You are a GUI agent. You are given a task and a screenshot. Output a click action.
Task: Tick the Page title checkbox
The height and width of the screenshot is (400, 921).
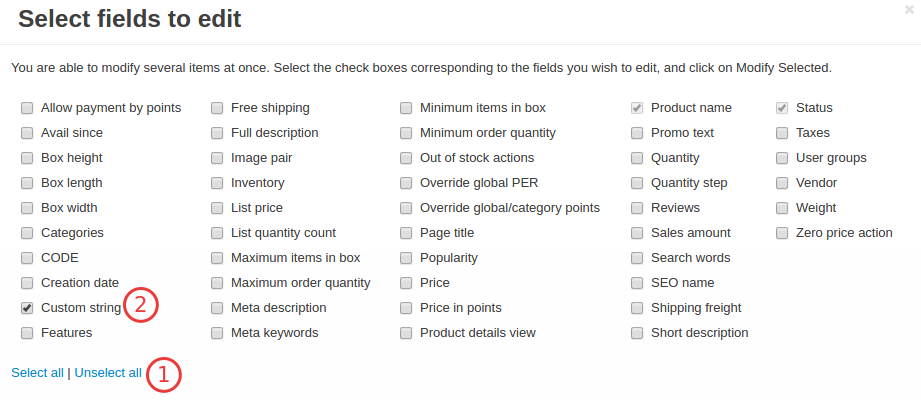click(406, 233)
